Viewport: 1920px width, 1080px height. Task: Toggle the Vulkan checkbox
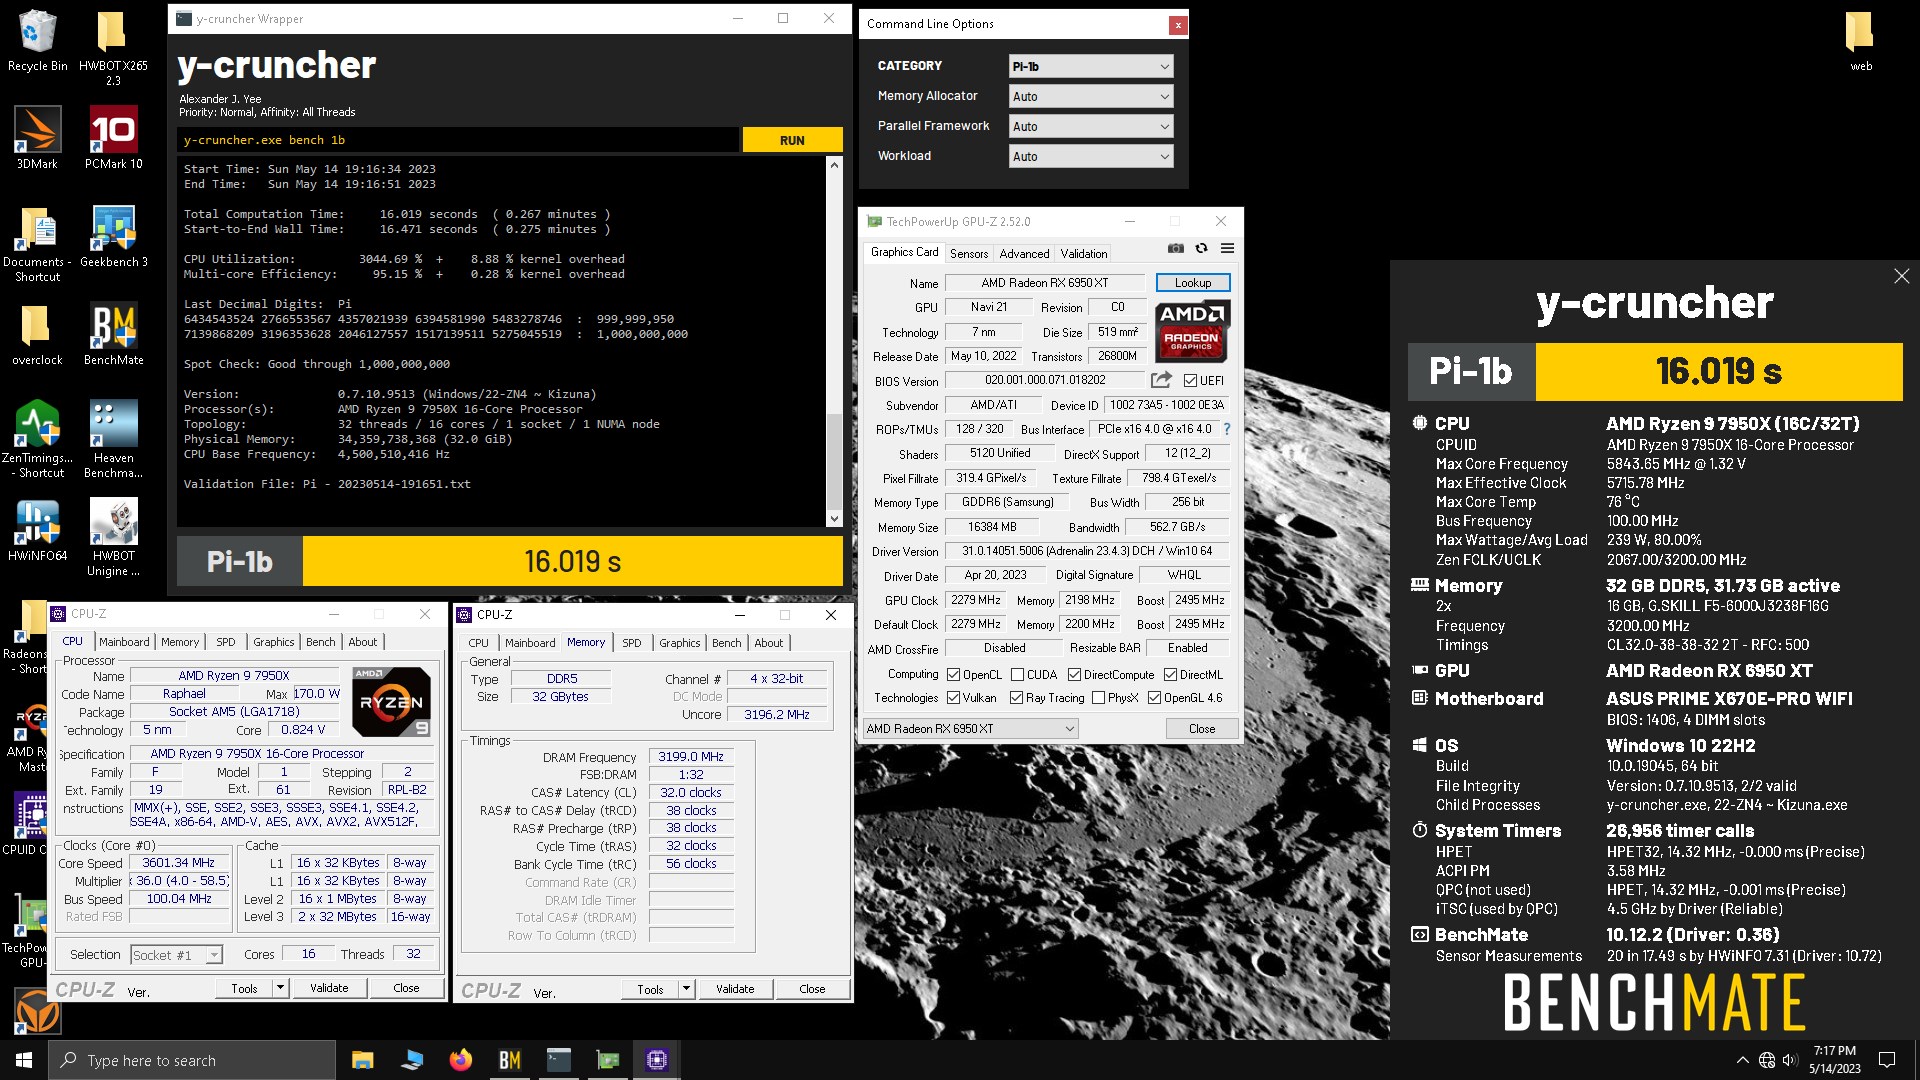point(953,698)
